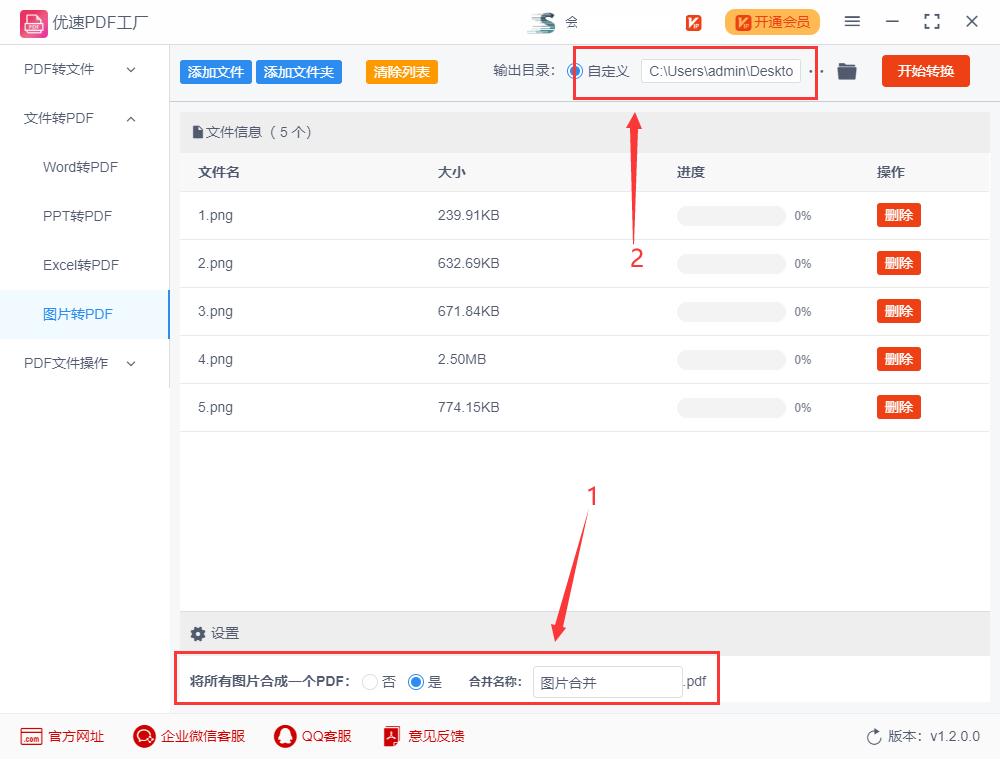Click the 设置 gear icon in settings bar
Viewport: 1000px width, 760px height.
pos(198,633)
